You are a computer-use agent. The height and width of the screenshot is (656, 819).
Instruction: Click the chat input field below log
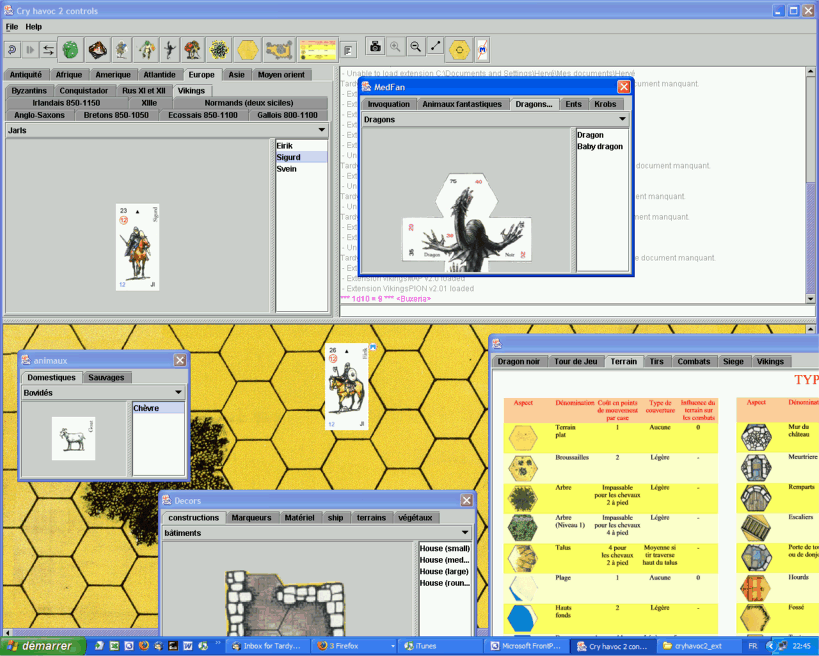577,311
